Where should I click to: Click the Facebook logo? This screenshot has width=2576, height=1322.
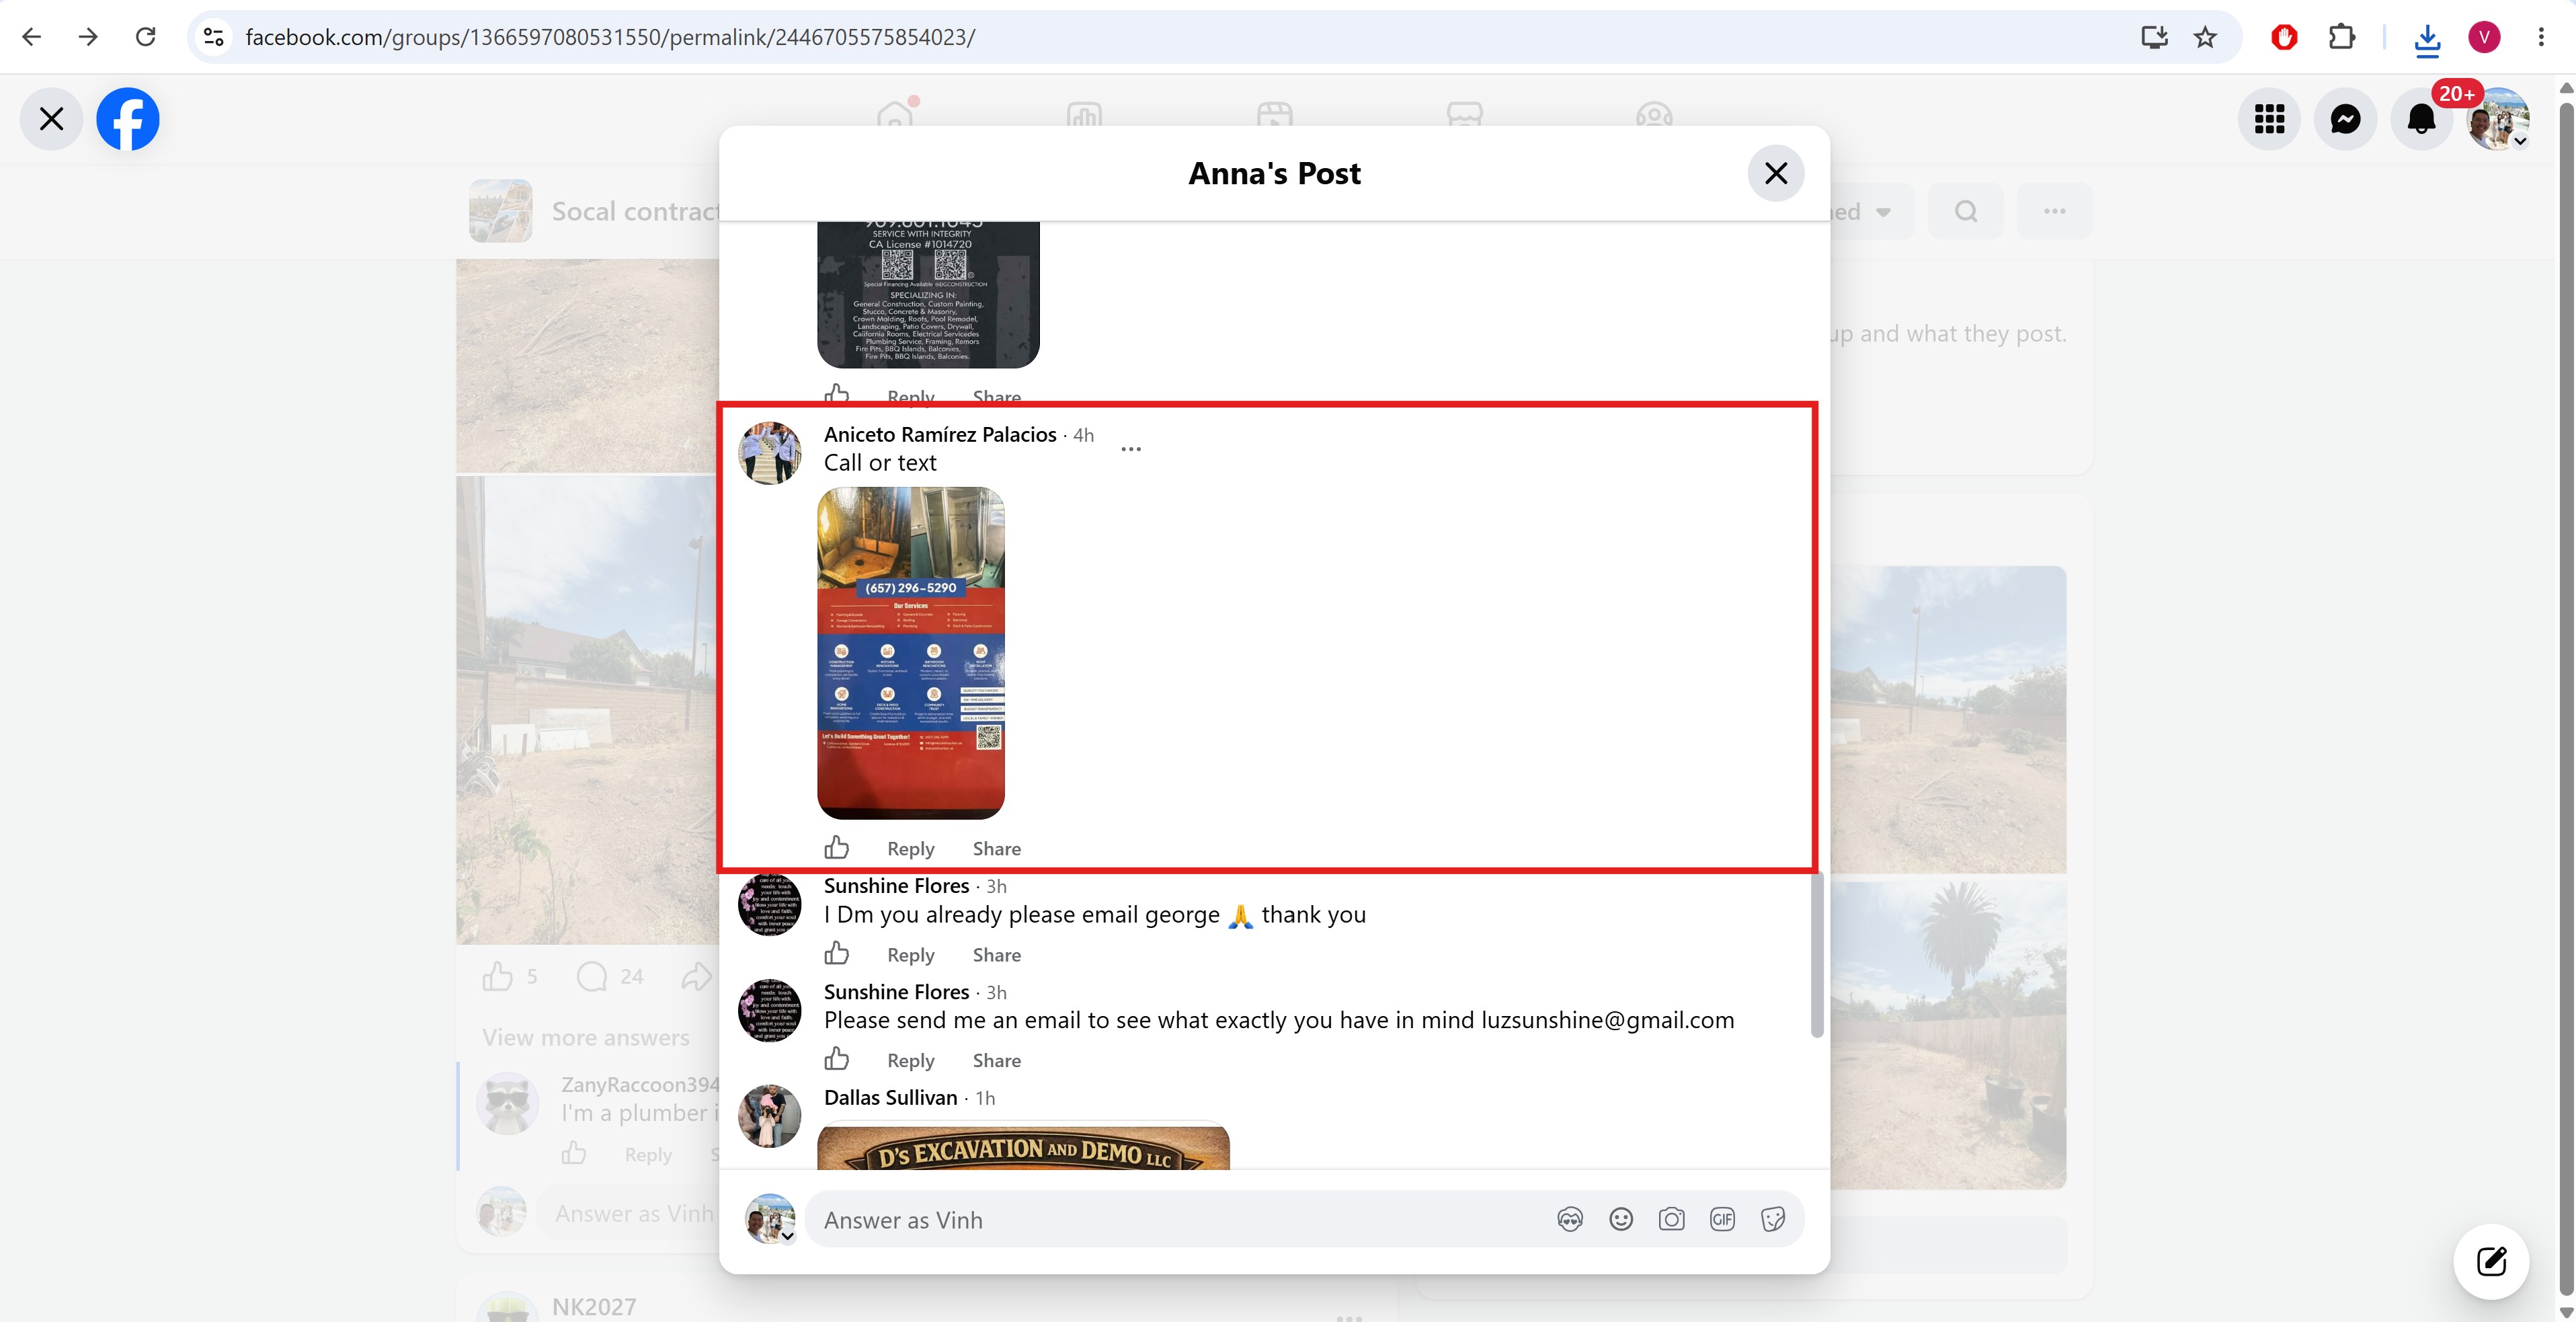pos(128,119)
